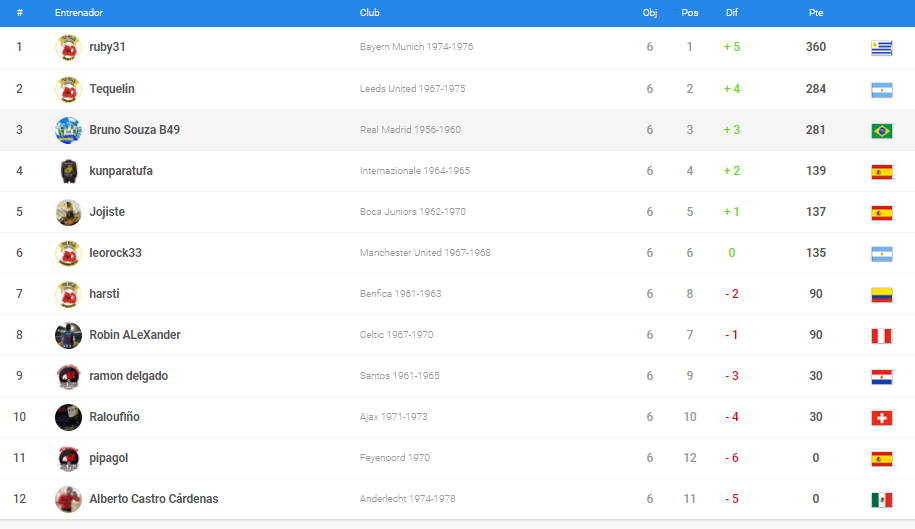Viewport: 915px width, 529px height.
Task: Sort by the Pte column header
Action: point(815,13)
